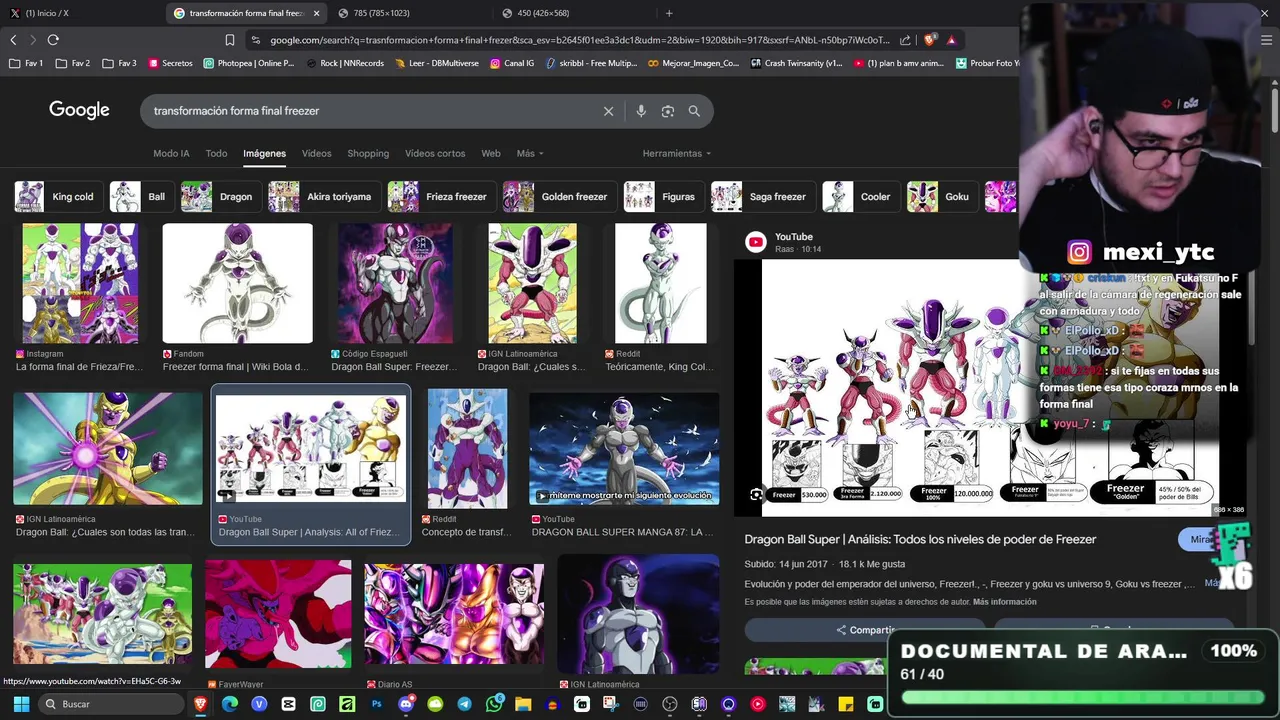
Task: Open Google Lens image search icon
Action: (x=668, y=111)
